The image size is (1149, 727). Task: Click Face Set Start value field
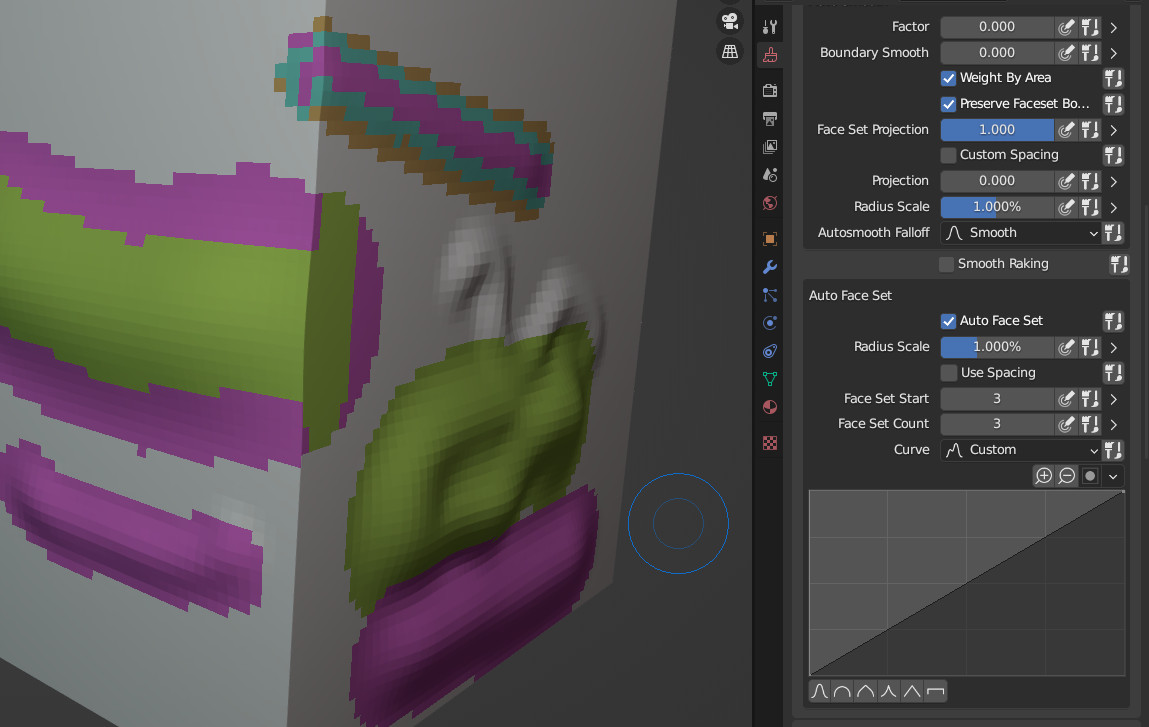click(997, 399)
